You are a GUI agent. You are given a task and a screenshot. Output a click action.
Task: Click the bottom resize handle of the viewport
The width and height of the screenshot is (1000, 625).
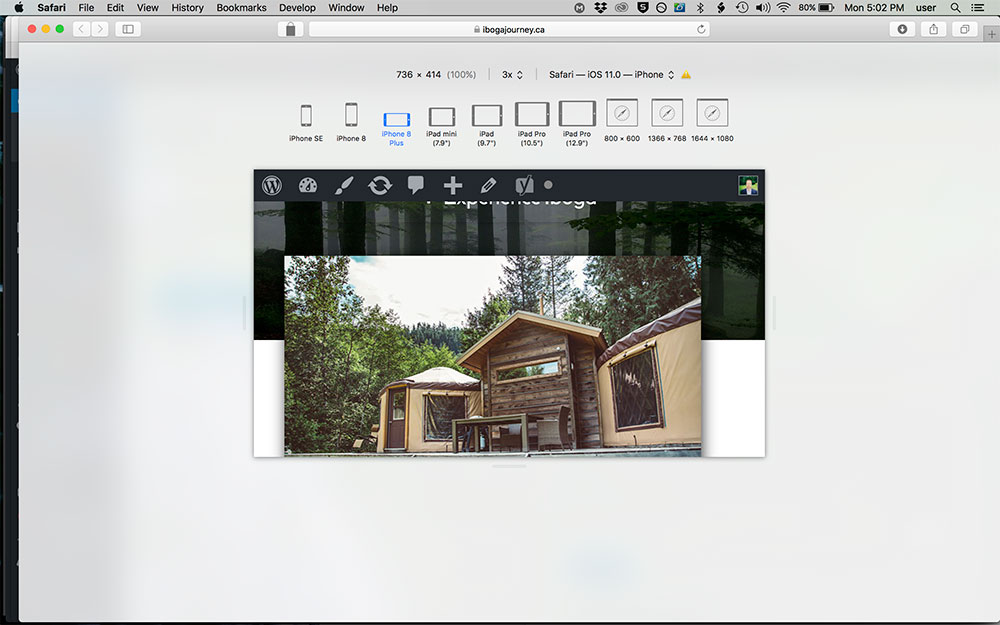pyautogui.click(x=509, y=466)
